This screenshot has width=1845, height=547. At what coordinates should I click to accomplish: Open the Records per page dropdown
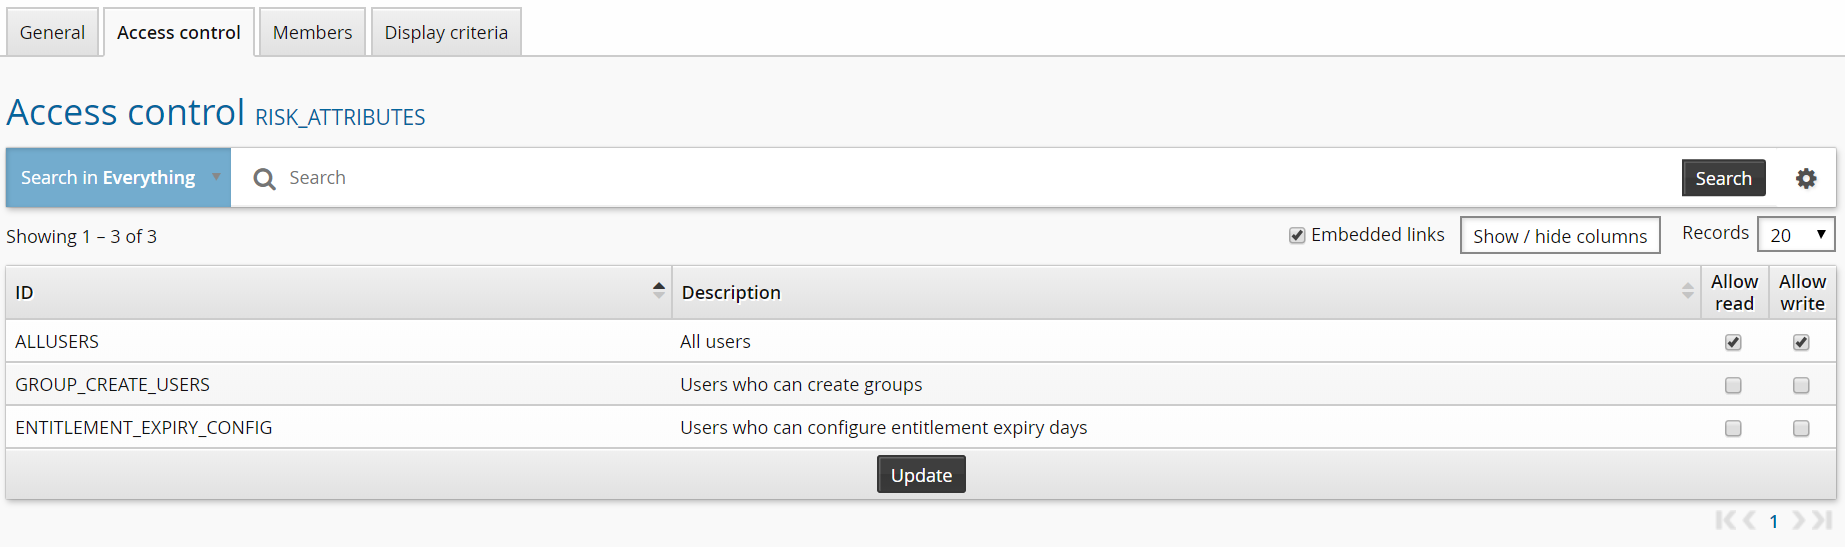1796,235
